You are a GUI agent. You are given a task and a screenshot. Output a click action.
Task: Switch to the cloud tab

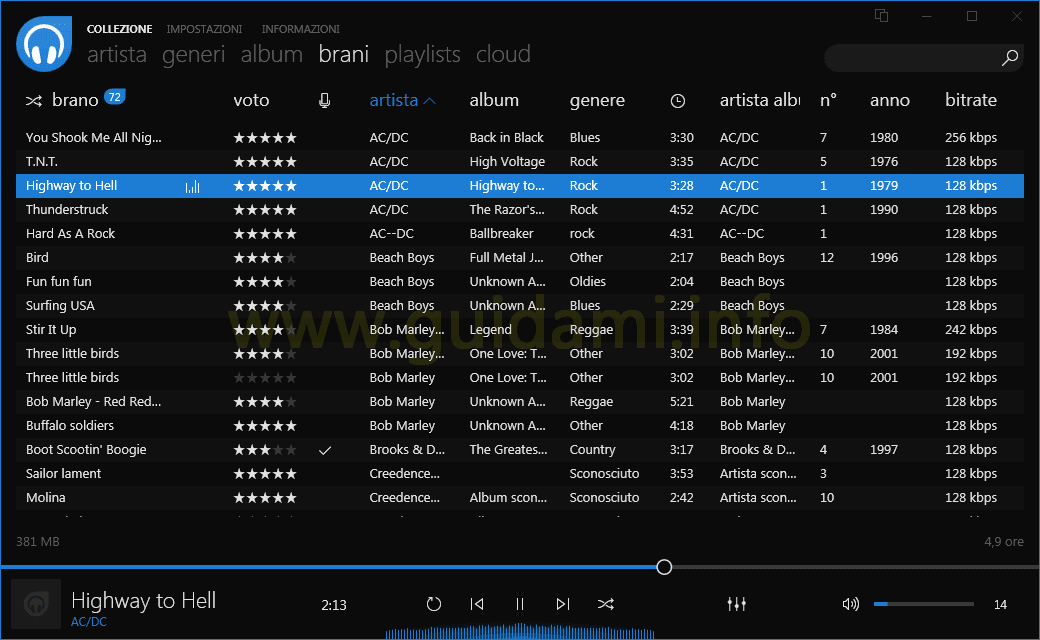(503, 54)
